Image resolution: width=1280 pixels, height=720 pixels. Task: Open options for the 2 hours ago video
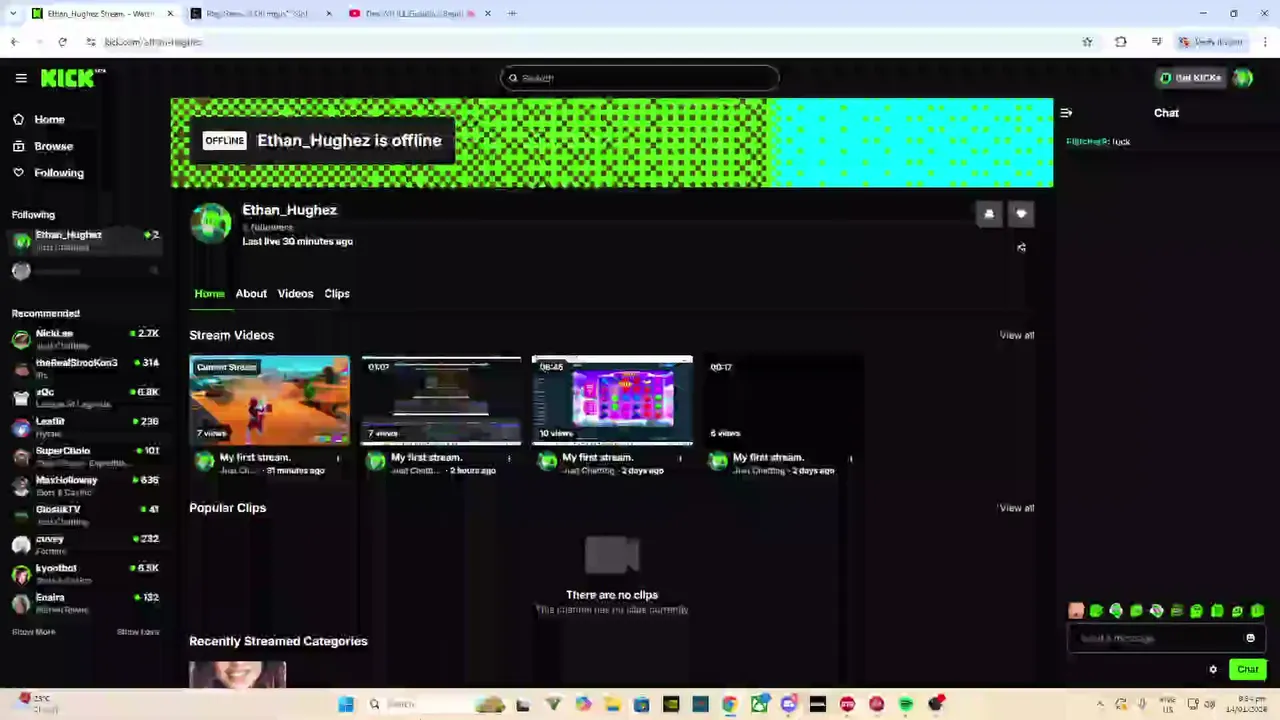[509, 459]
